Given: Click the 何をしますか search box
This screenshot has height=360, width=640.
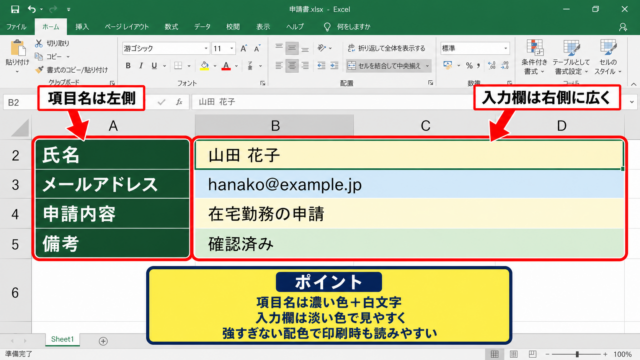Looking at the screenshot, I should pyautogui.click(x=348, y=27).
